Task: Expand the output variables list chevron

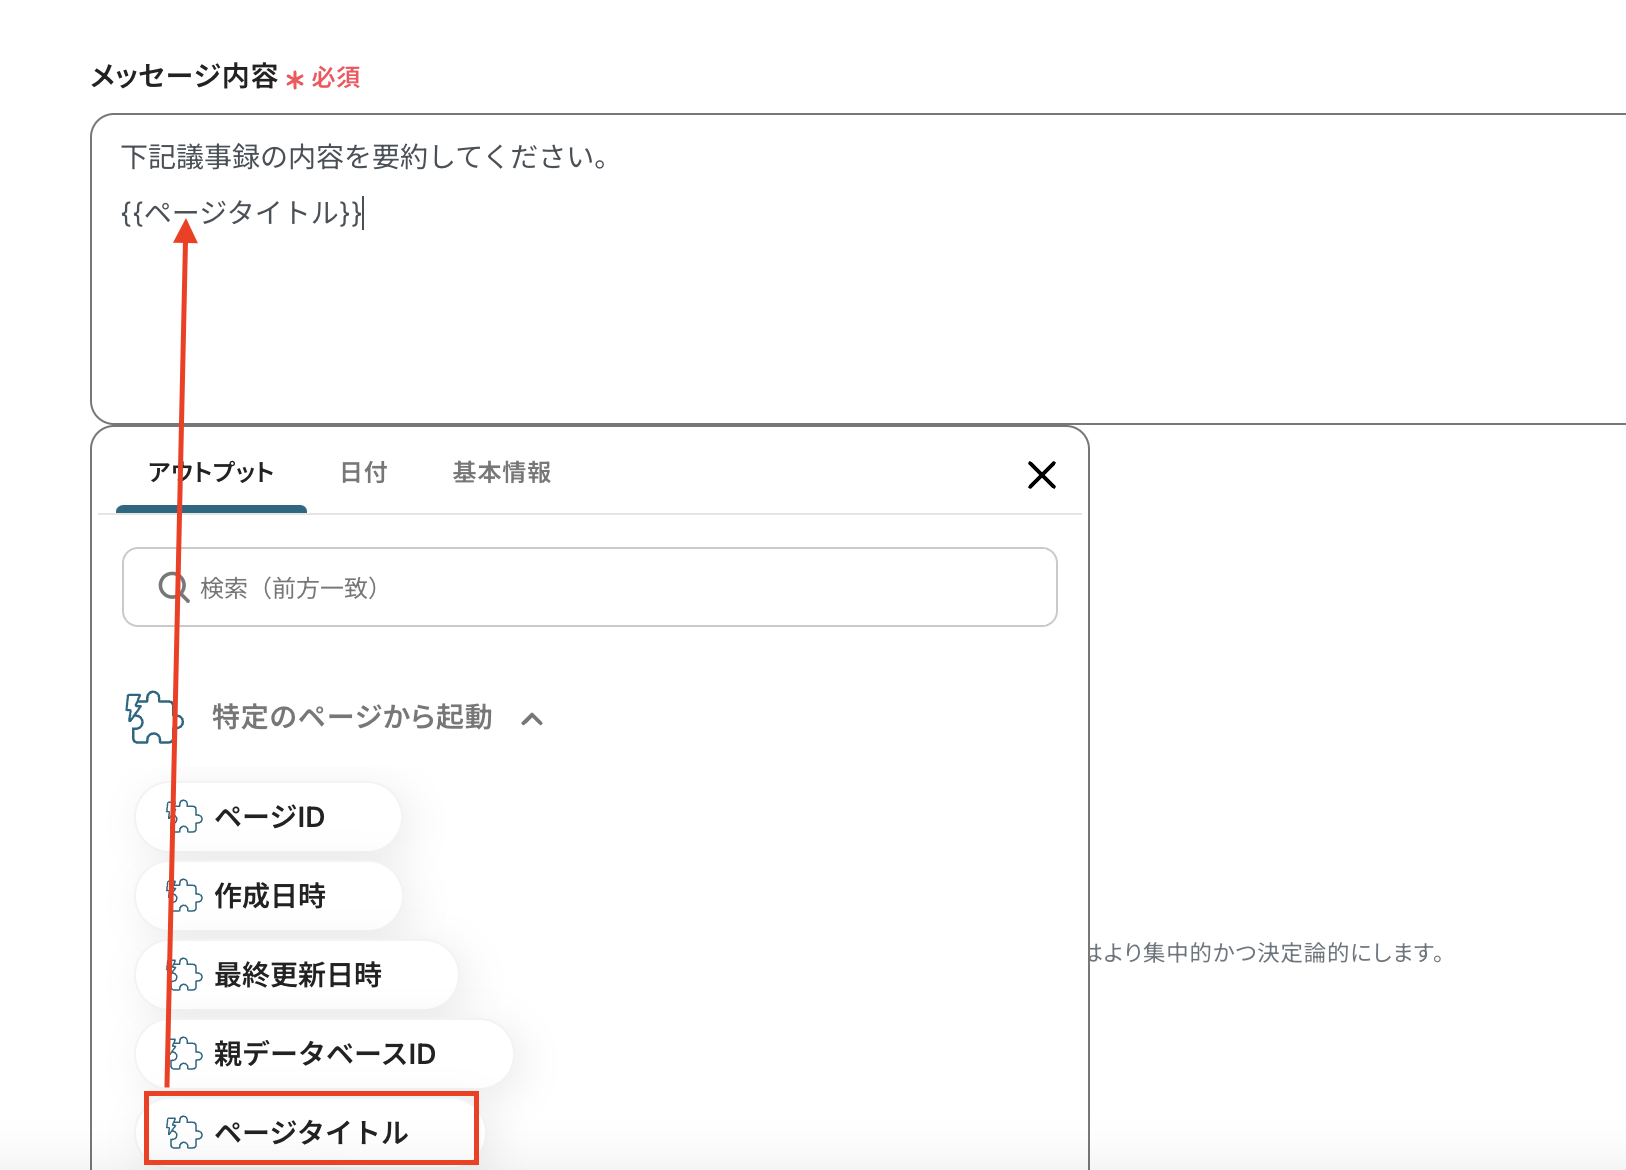Action: tap(534, 718)
